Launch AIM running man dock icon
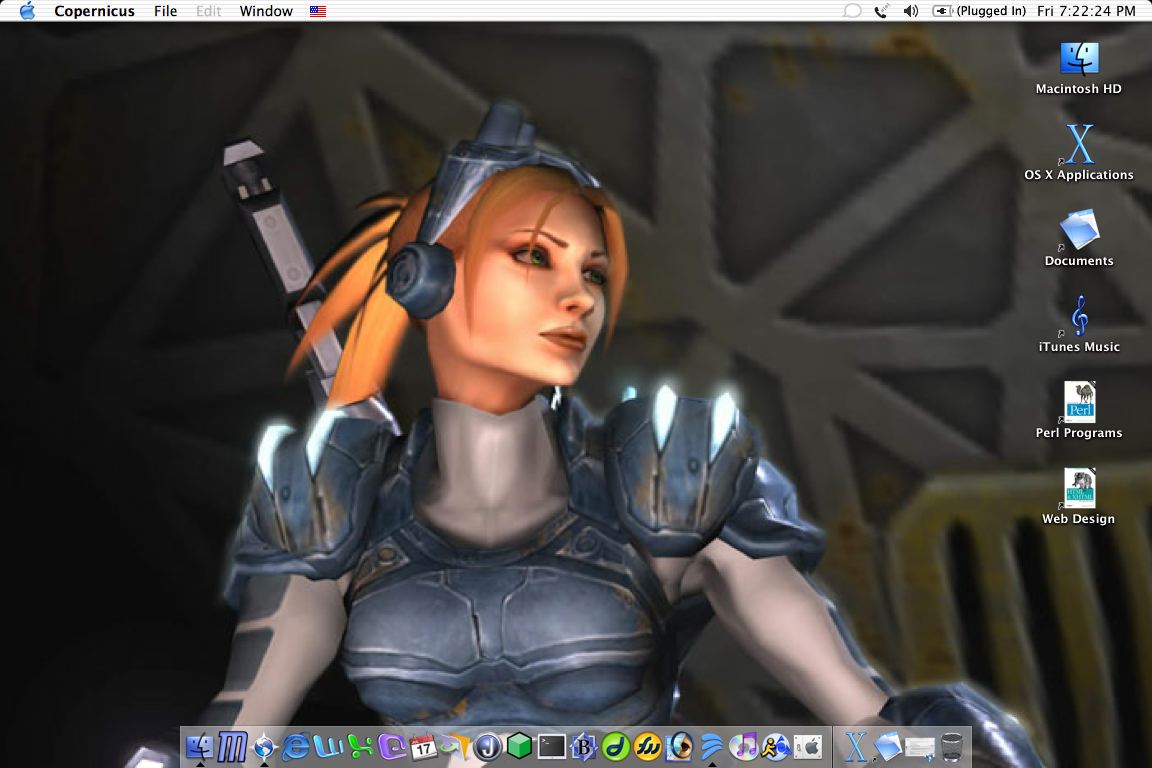 [x=775, y=747]
